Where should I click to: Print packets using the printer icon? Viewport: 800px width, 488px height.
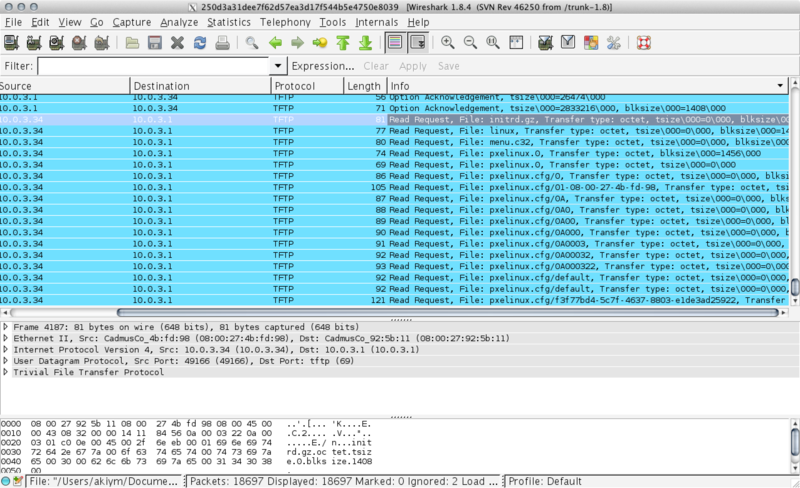pyautogui.click(x=222, y=43)
